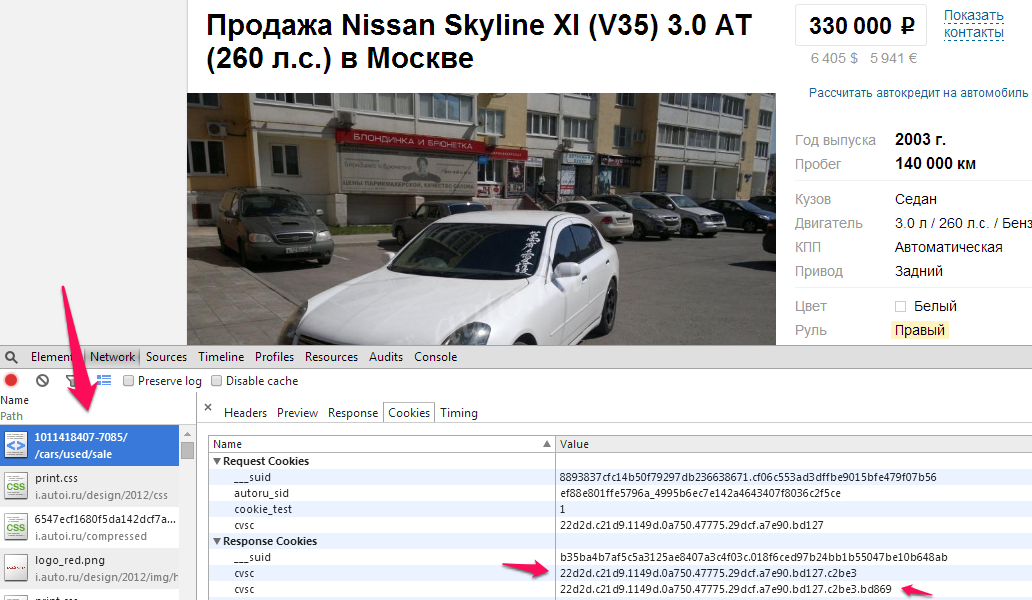Switch to the Elements panel tab
The height and width of the screenshot is (600, 1032).
coord(51,357)
